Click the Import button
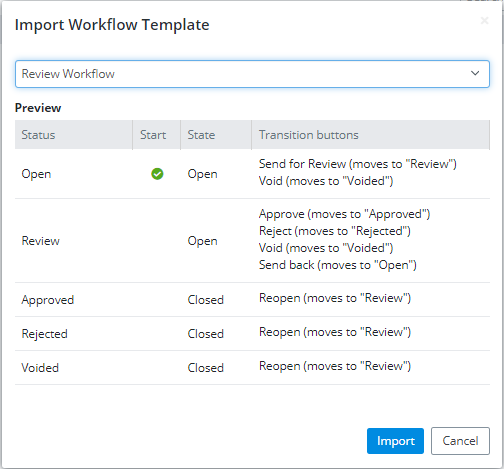The height and width of the screenshot is (469, 504). point(395,441)
